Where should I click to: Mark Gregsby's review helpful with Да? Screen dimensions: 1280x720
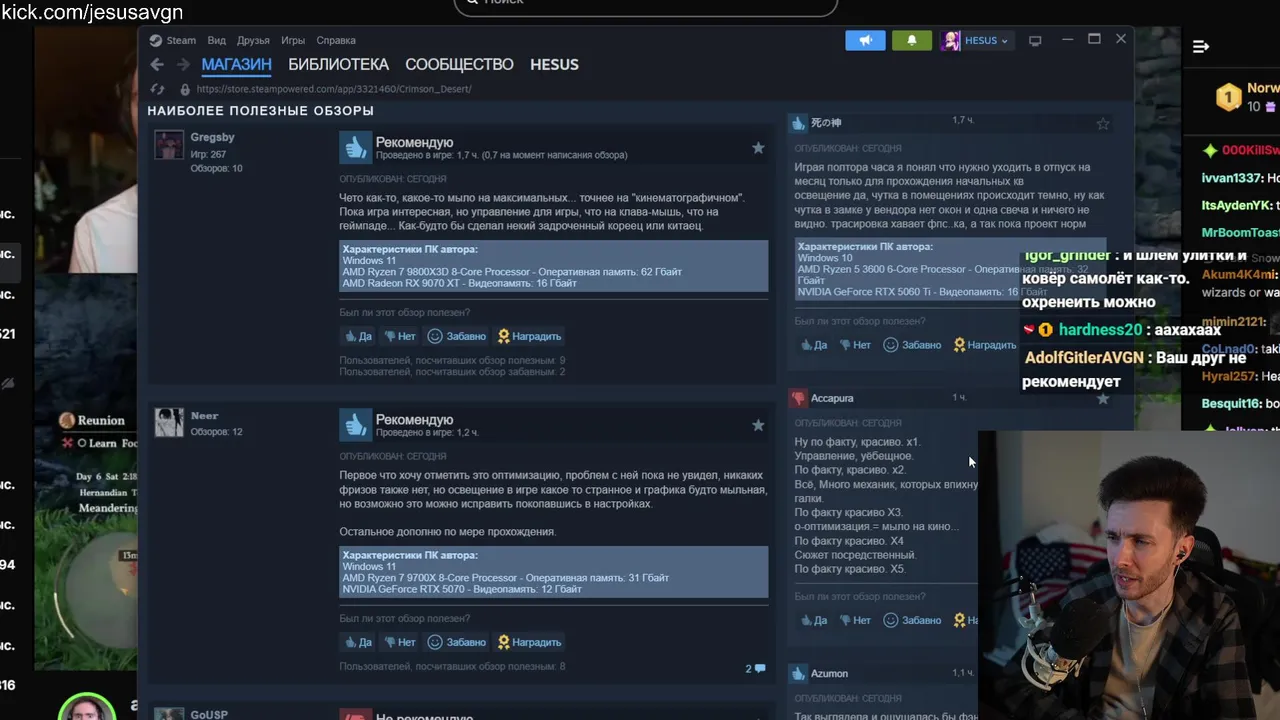click(x=357, y=336)
